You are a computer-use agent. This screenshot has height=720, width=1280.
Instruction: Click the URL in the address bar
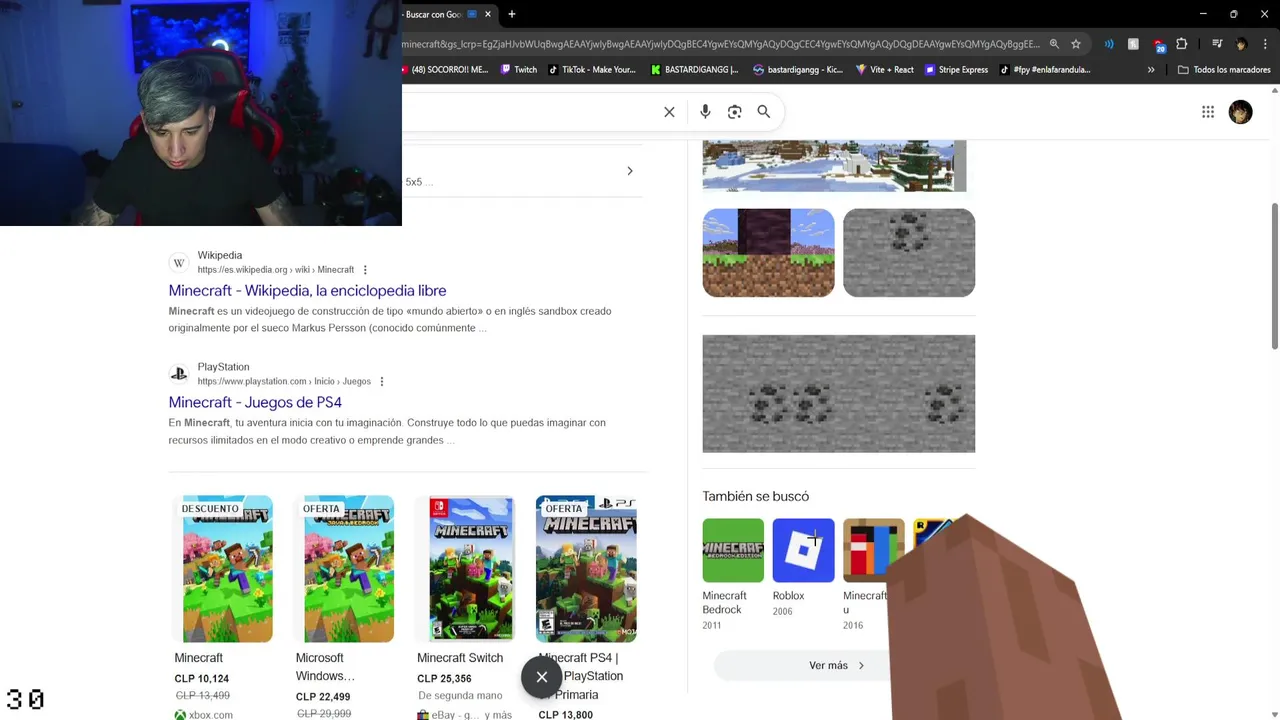[720, 44]
